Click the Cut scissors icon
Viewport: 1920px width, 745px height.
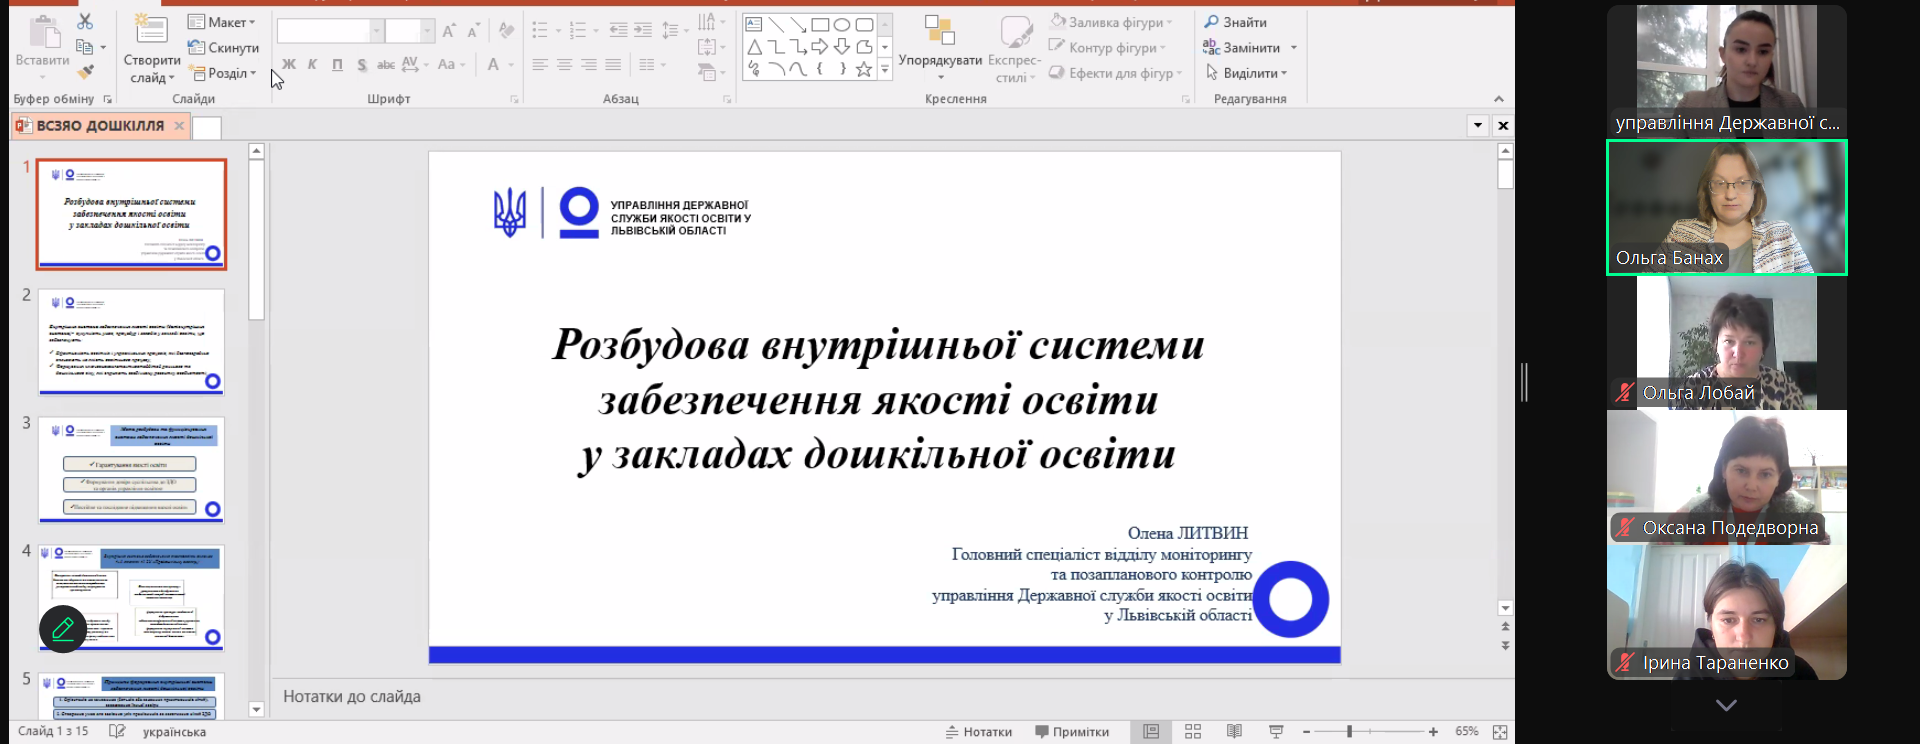click(85, 22)
